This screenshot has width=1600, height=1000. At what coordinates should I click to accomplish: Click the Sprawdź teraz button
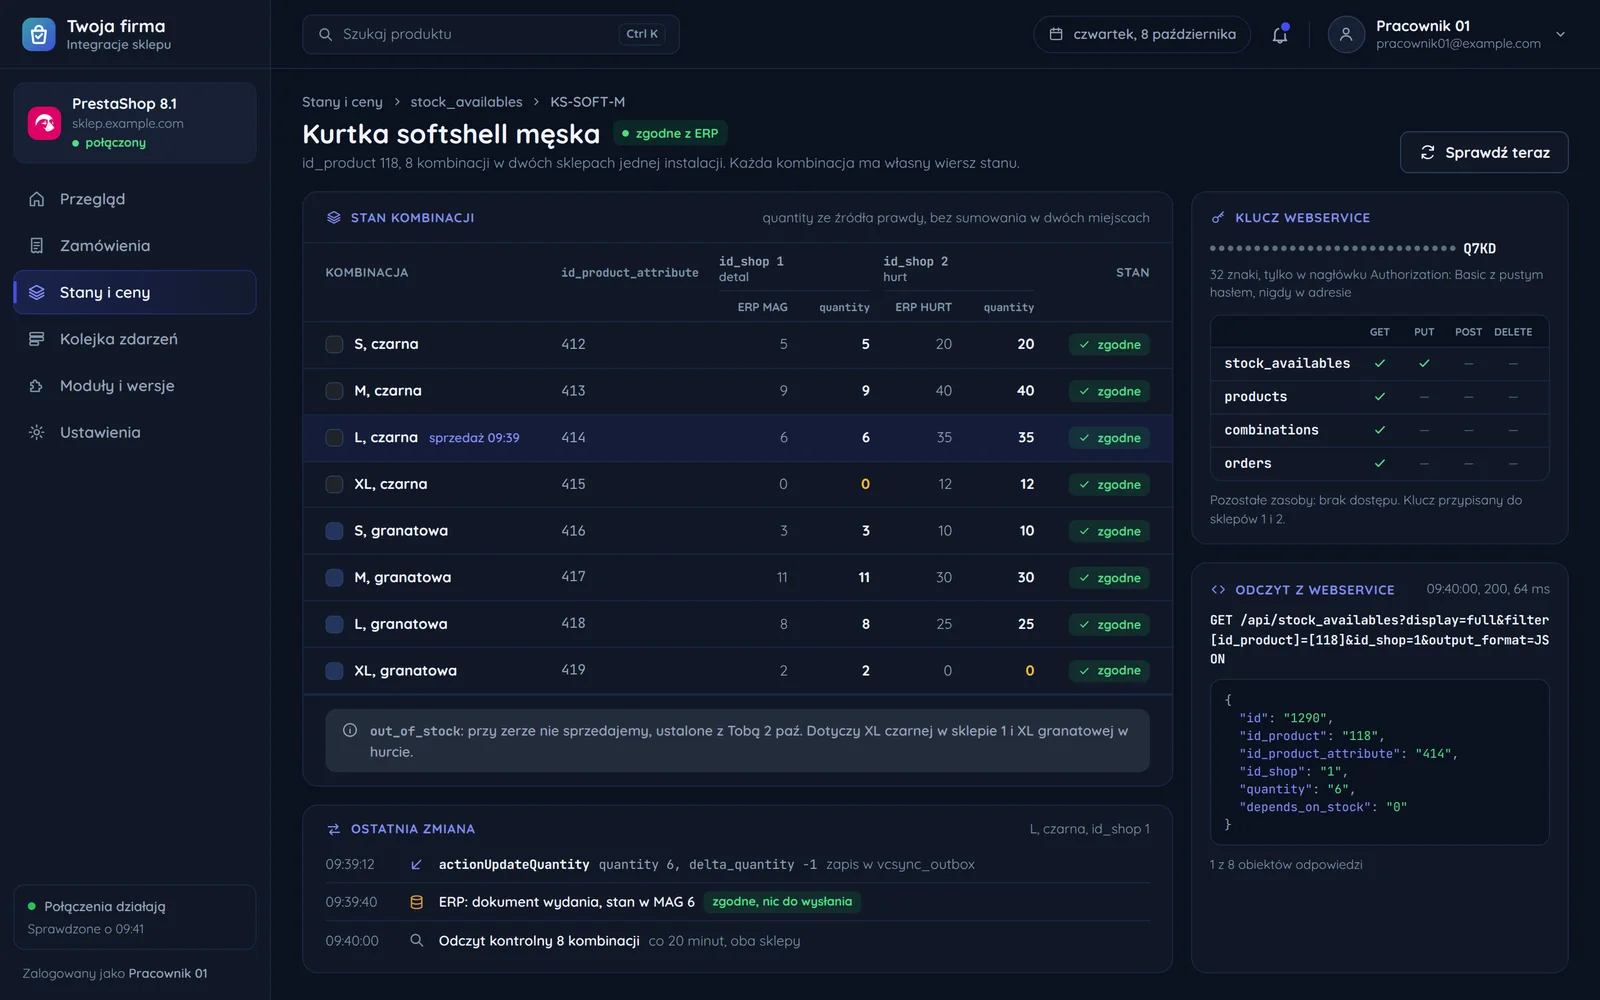1484,152
